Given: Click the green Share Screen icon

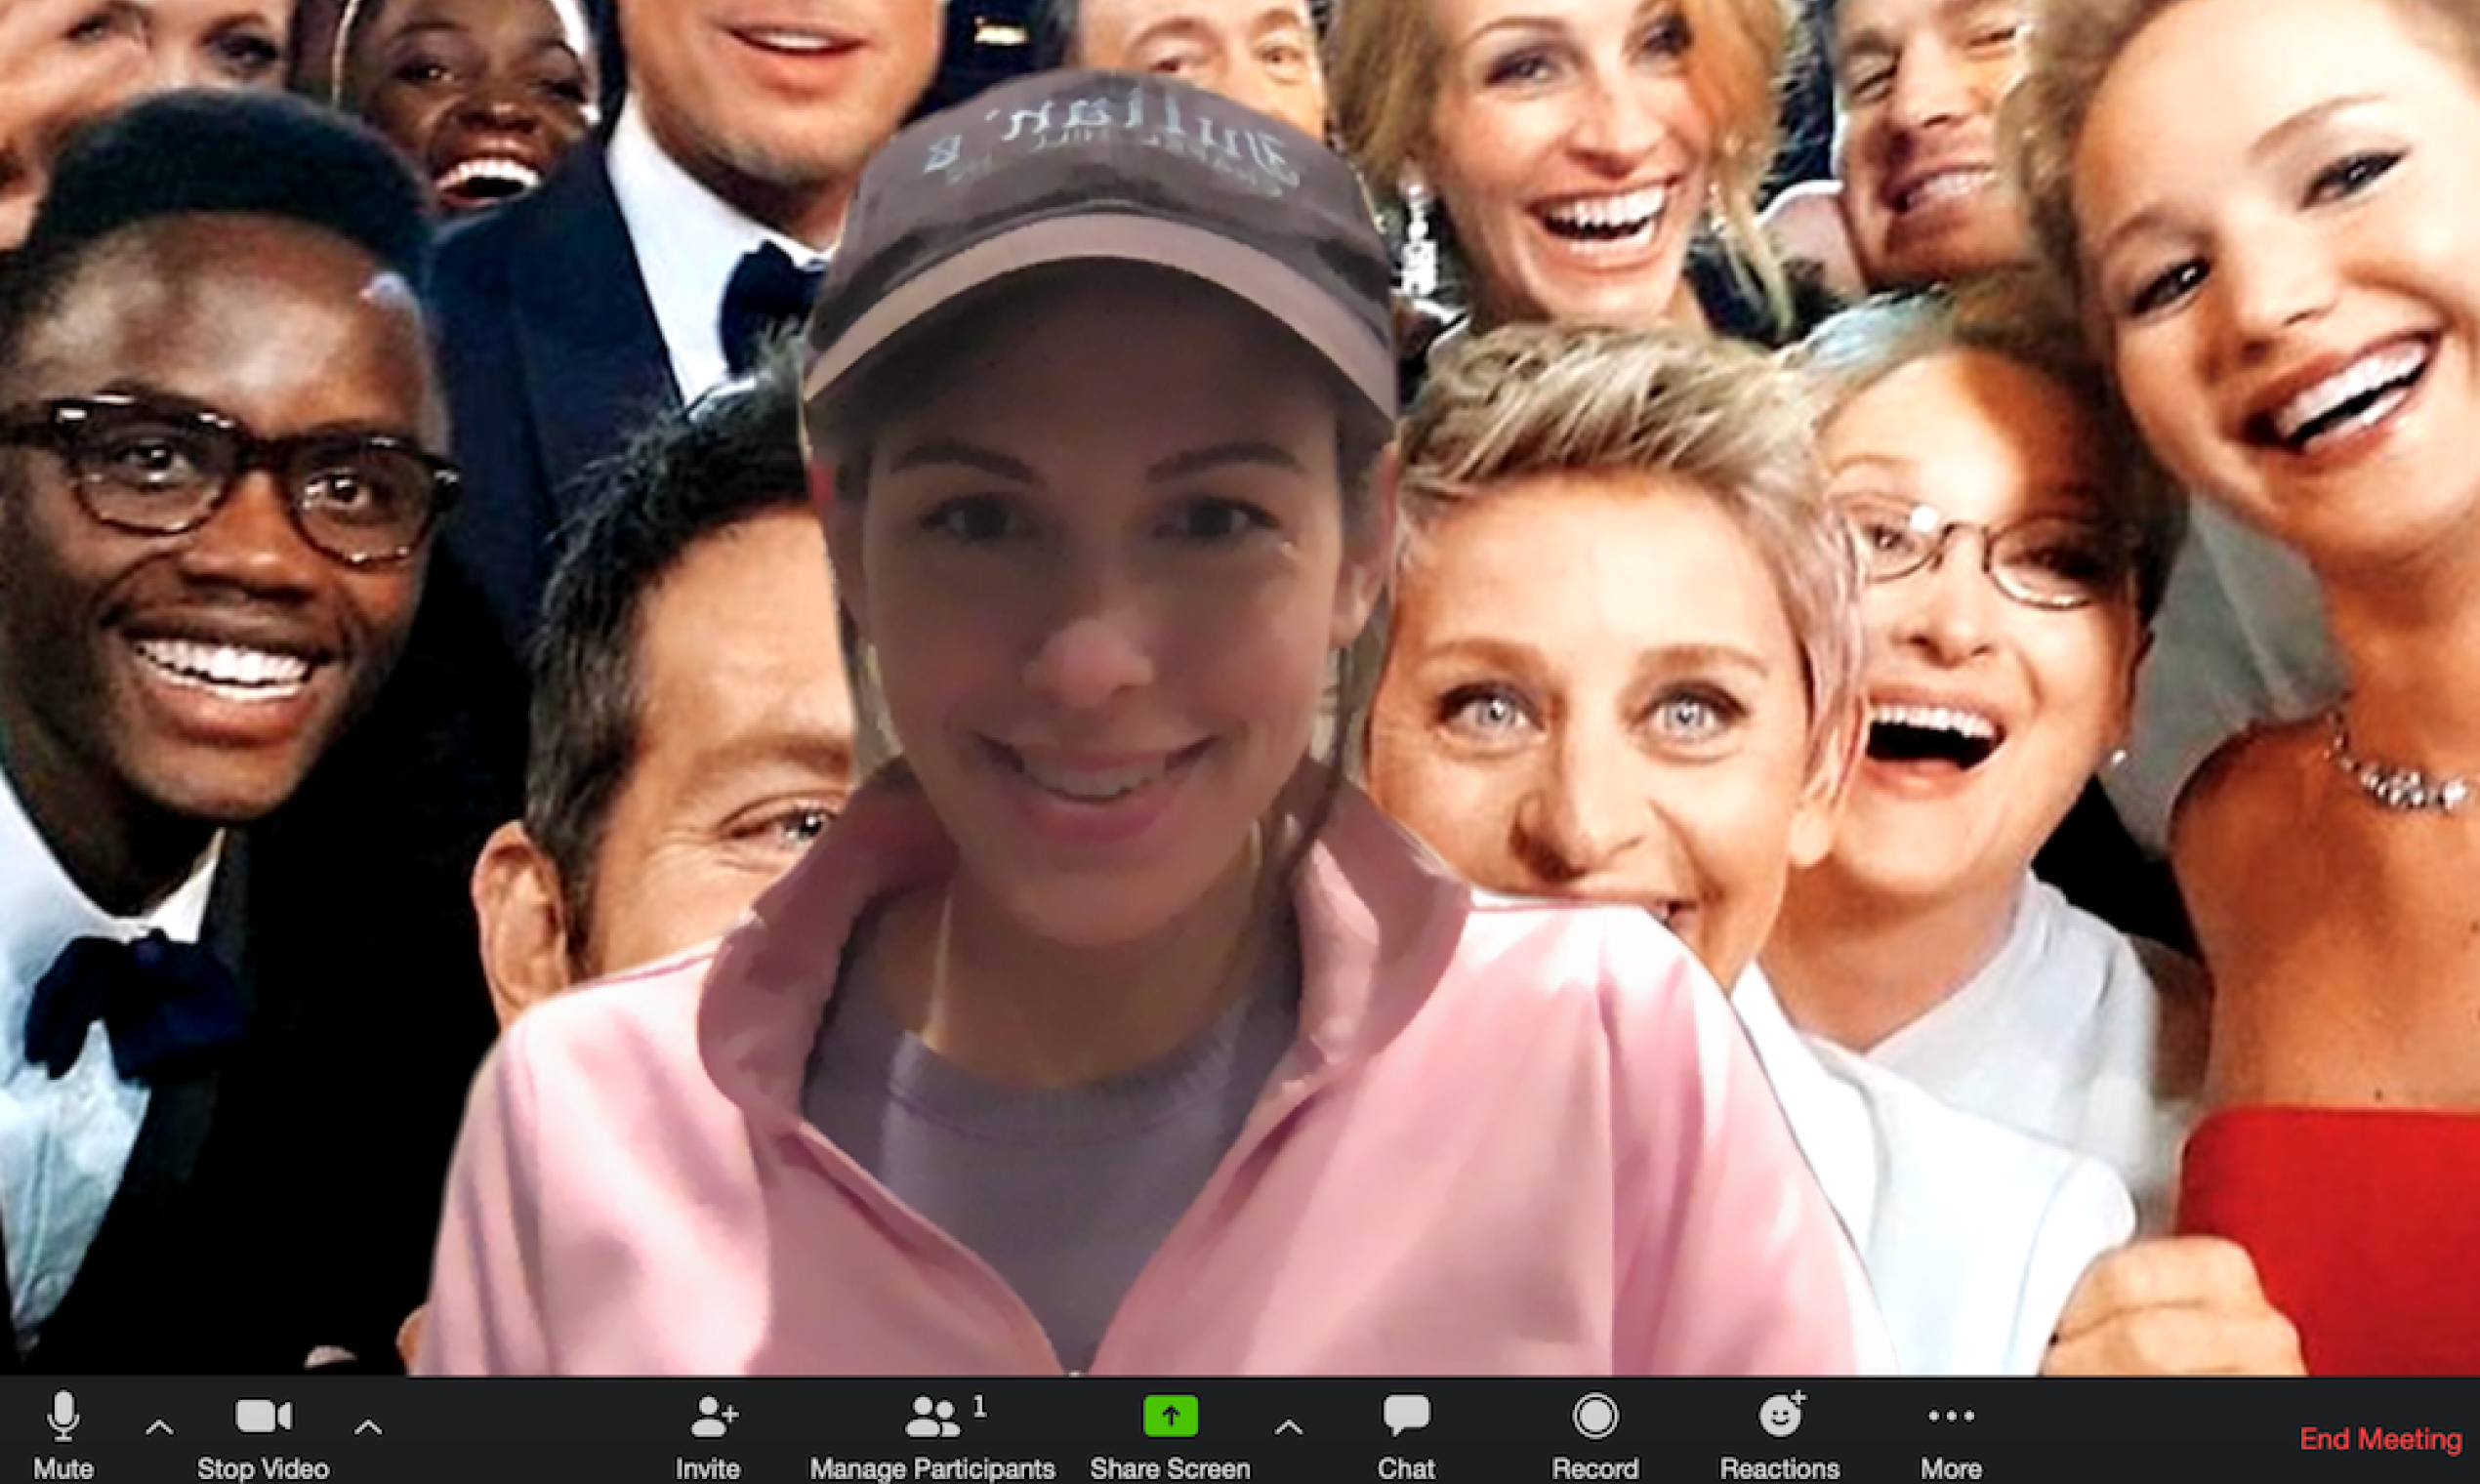Looking at the screenshot, I should pos(1169,1416).
